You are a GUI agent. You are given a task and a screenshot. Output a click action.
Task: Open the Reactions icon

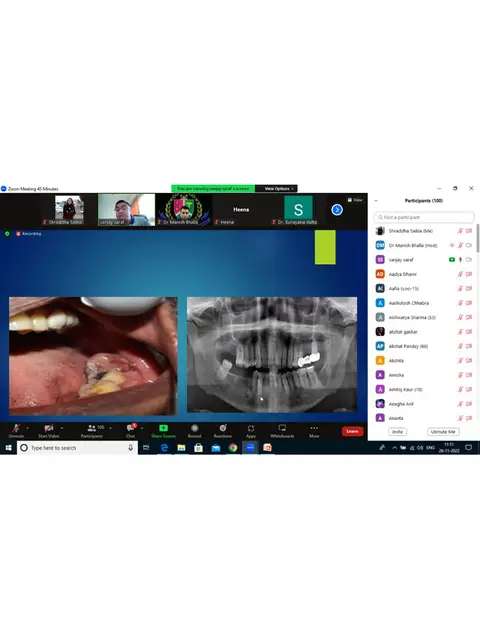click(x=222, y=431)
